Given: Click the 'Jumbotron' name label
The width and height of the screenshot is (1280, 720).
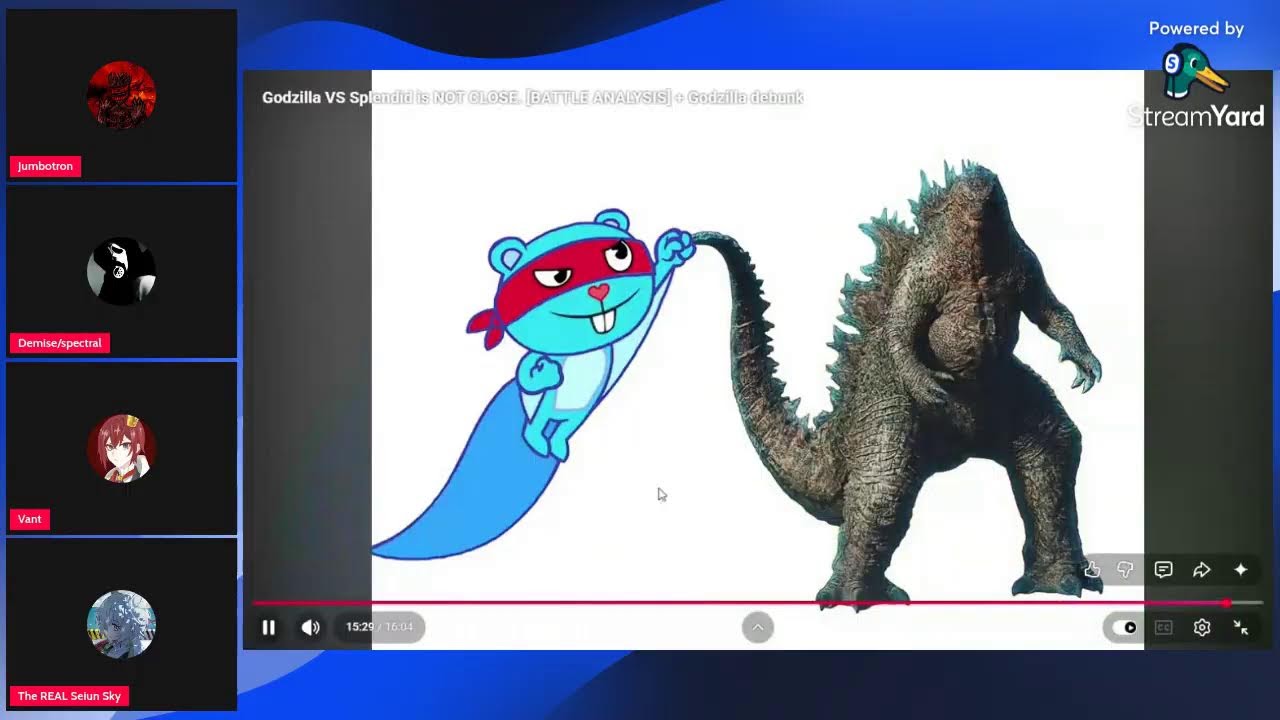Looking at the screenshot, I should (x=45, y=166).
